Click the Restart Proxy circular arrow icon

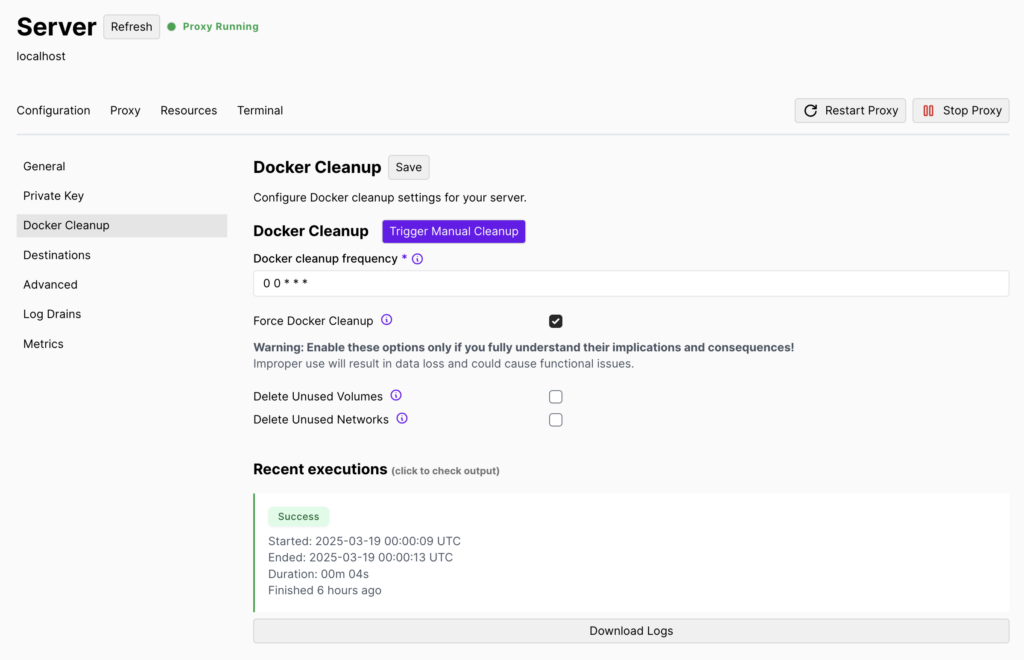click(810, 110)
